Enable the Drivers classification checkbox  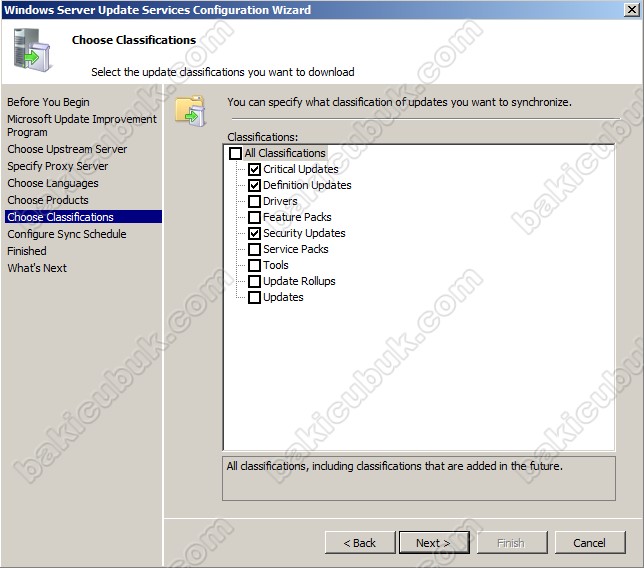(254, 201)
